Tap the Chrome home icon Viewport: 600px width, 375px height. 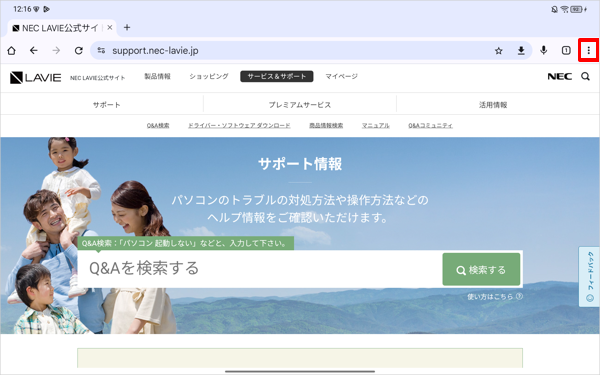coord(11,51)
